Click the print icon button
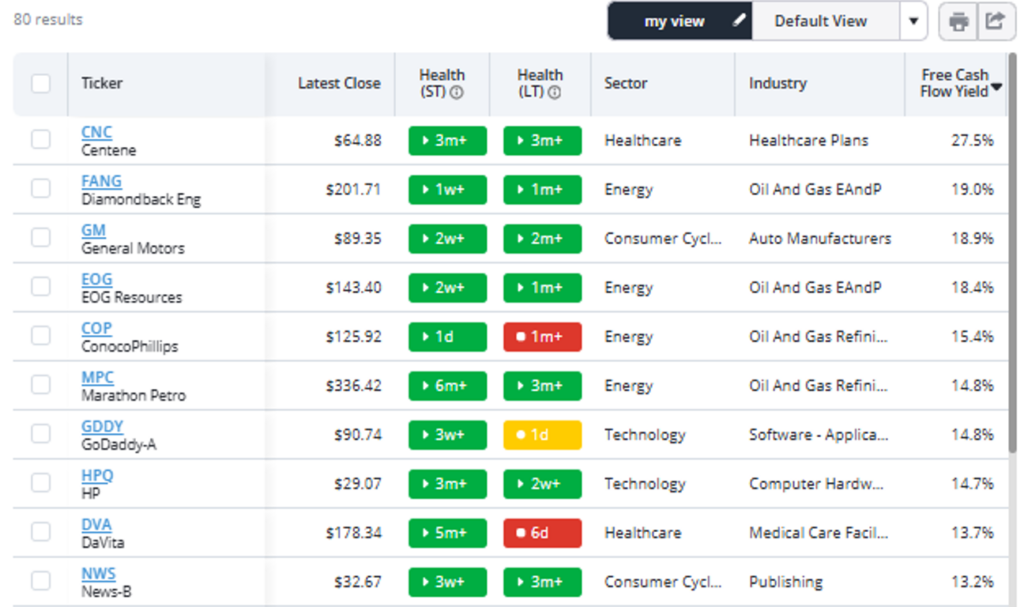The width and height of the screenshot is (1024, 607). pos(958,22)
